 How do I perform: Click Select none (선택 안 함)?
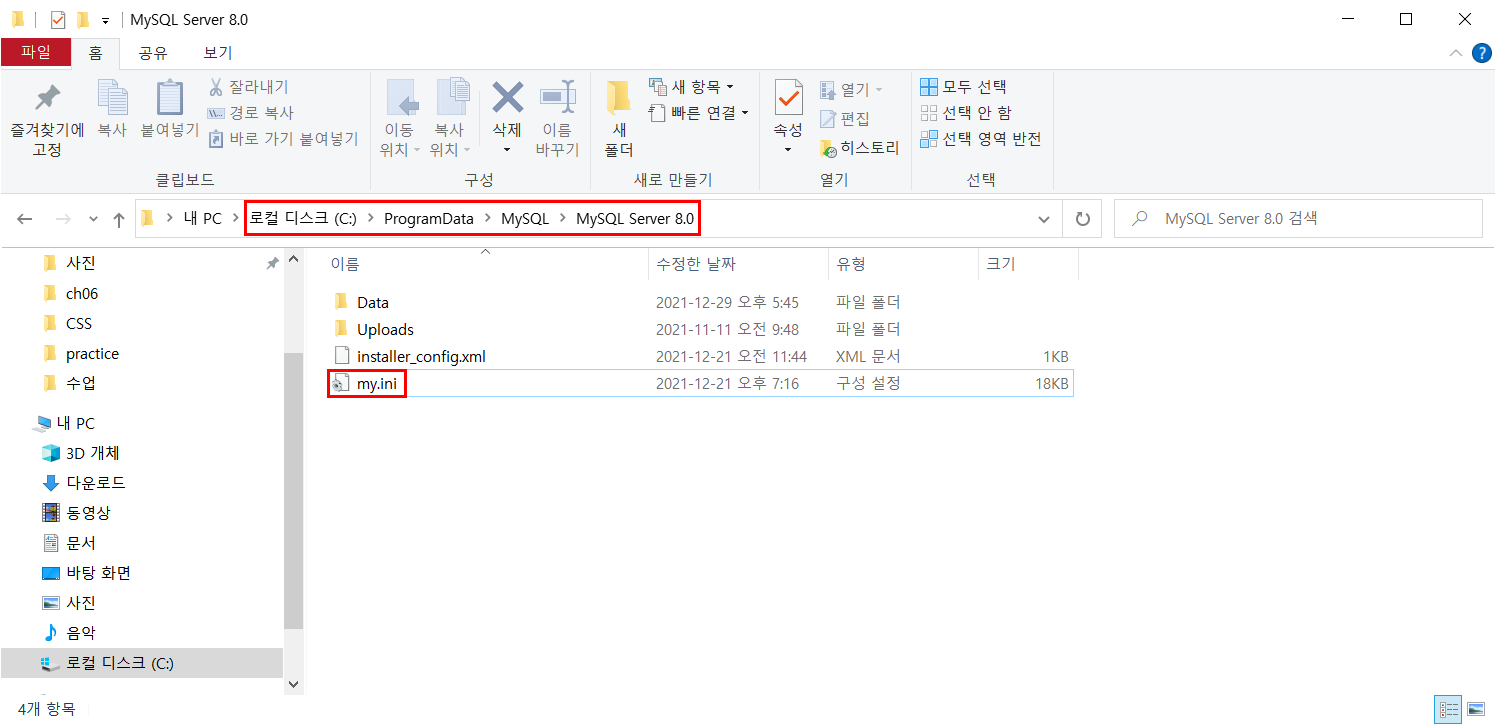point(965,113)
